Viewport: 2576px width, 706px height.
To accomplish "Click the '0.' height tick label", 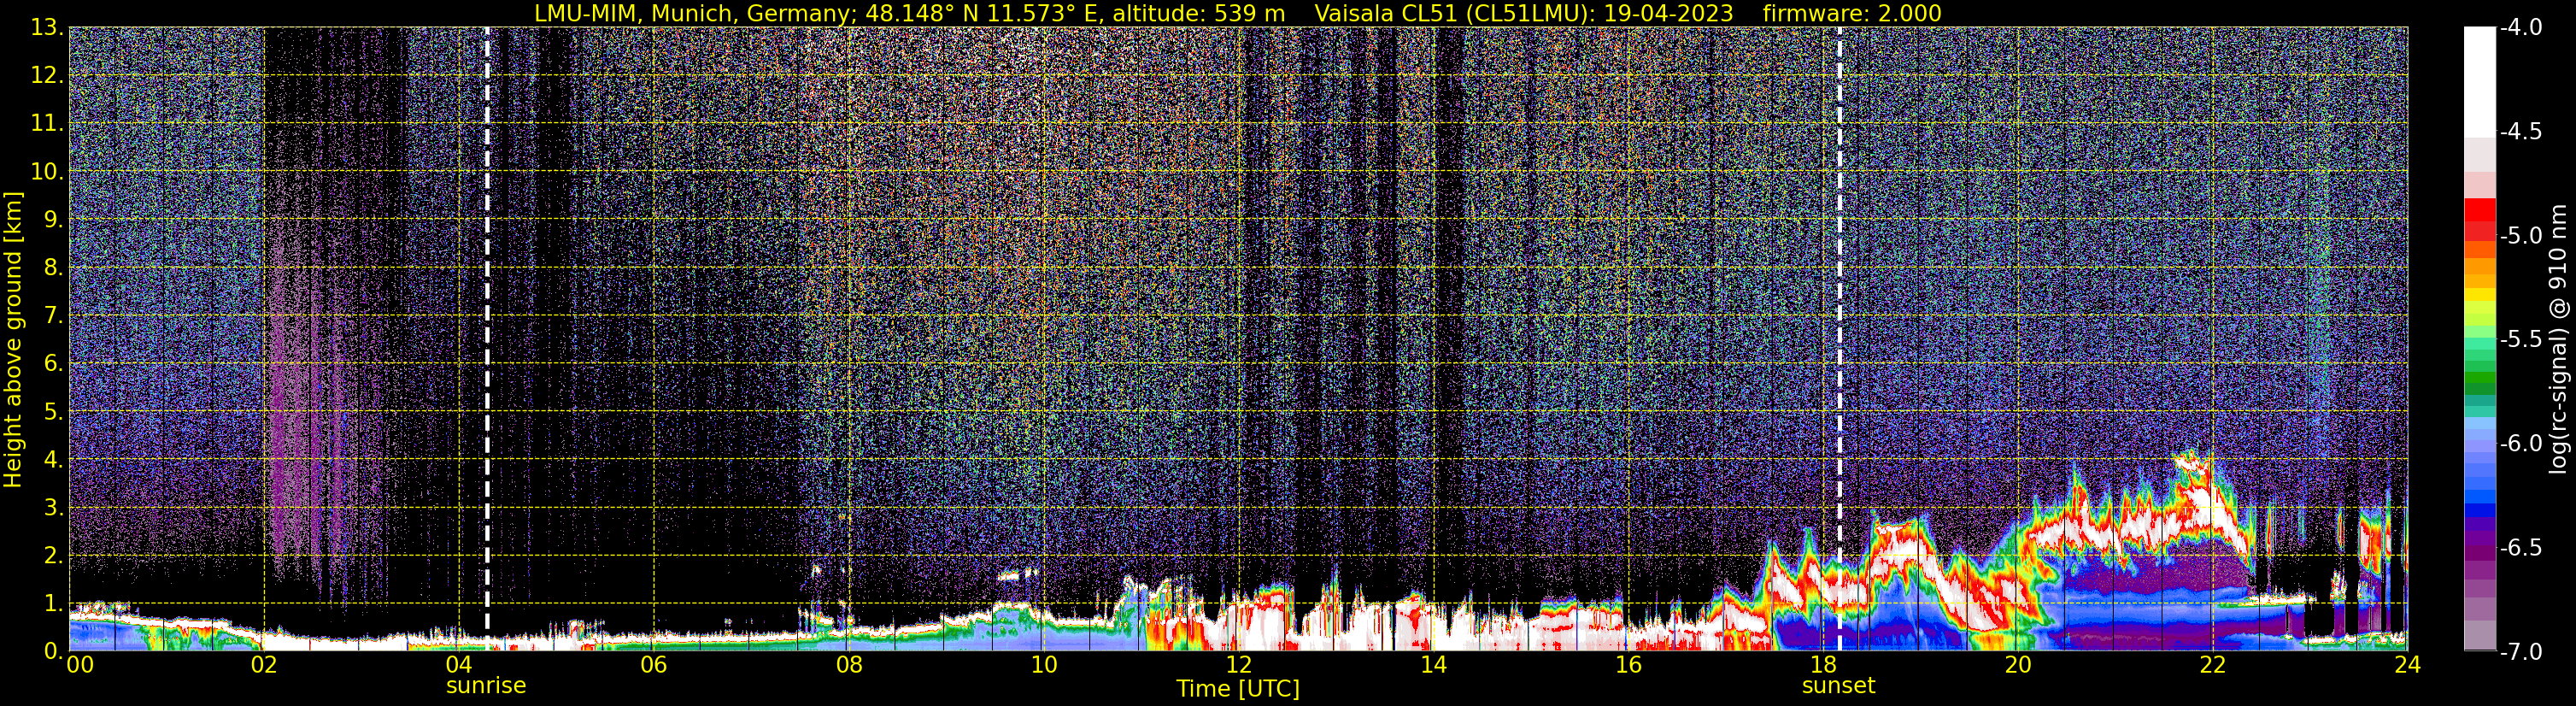I will tap(53, 651).
